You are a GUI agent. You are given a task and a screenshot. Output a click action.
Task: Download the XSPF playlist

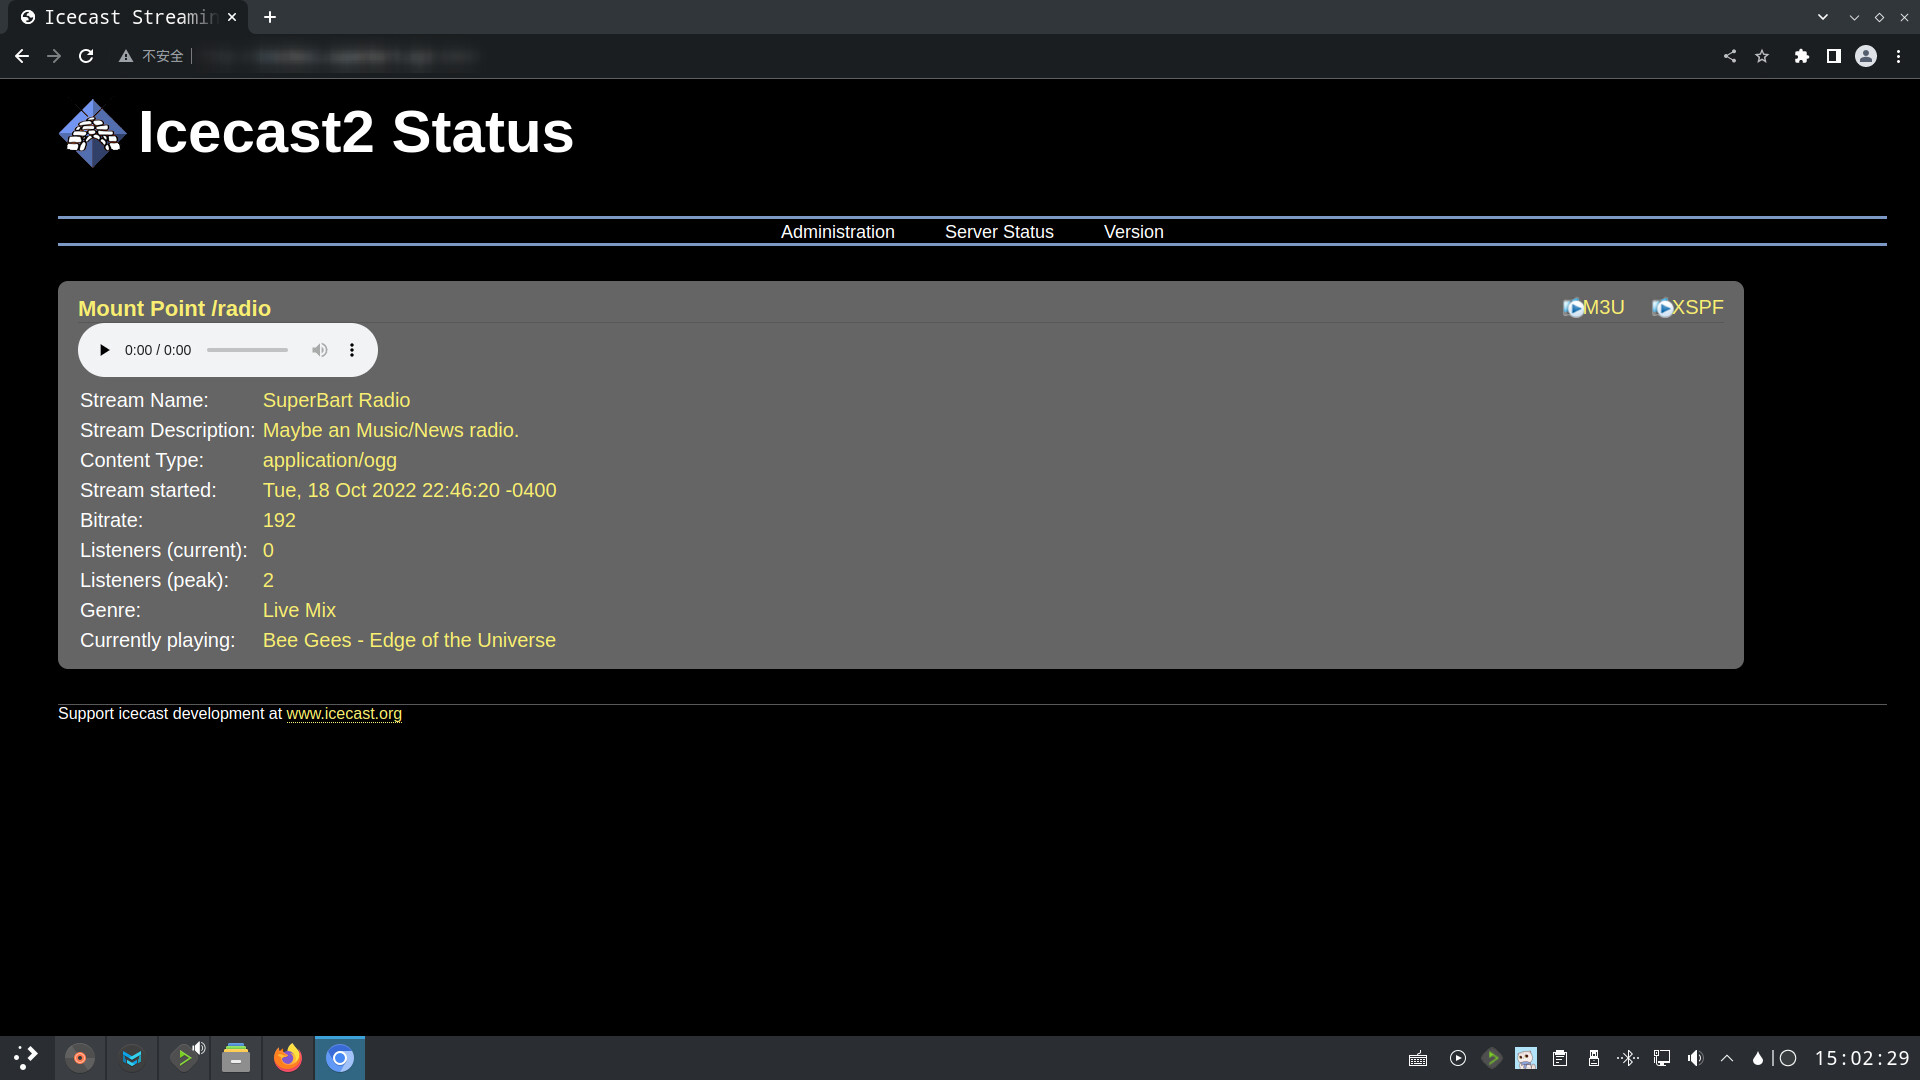pyautogui.click(x=1688, y=308)
